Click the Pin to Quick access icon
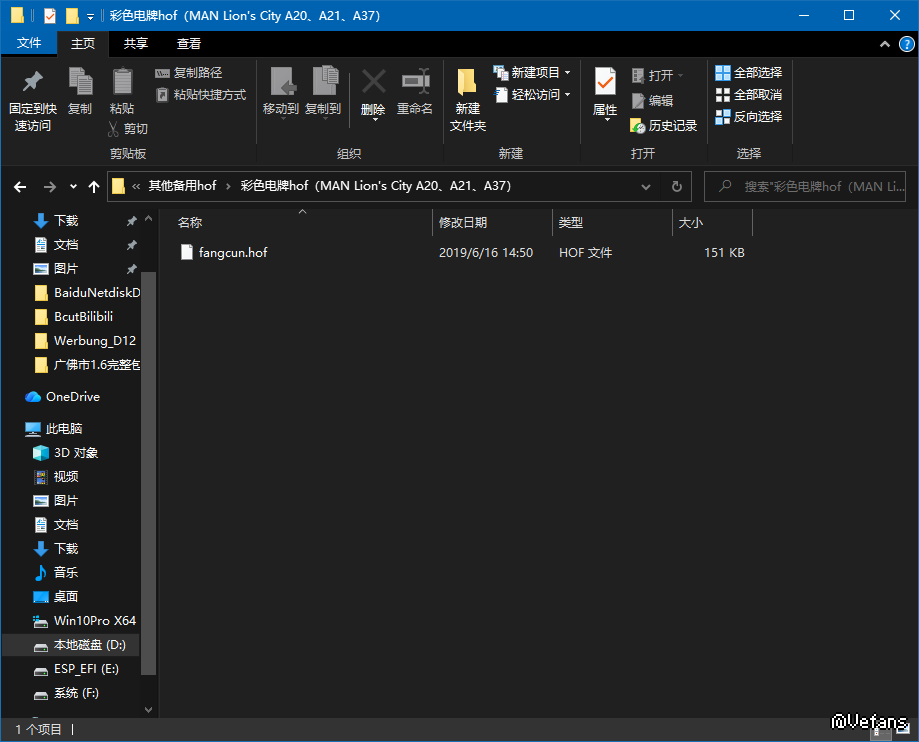 [32, 82]
